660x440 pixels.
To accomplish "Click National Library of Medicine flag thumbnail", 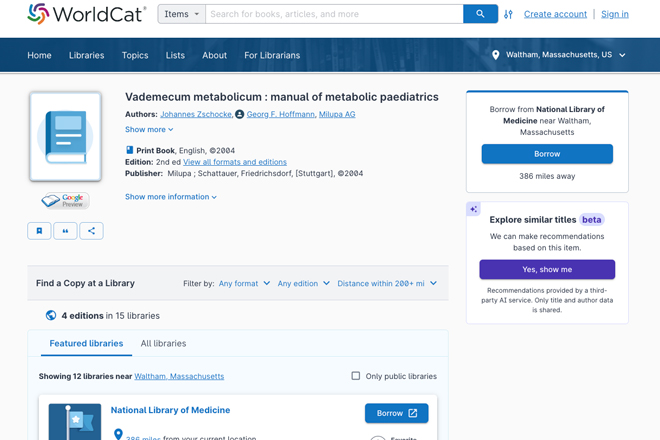I will [75, 422].
